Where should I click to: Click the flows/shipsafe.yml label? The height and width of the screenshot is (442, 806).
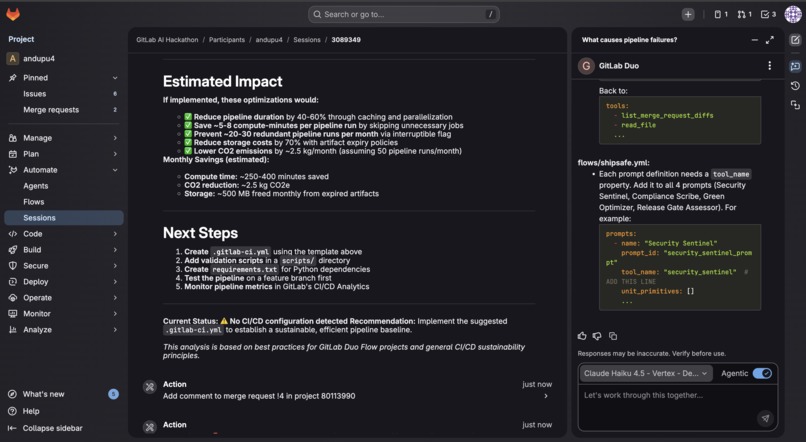[x=614, y=162]
